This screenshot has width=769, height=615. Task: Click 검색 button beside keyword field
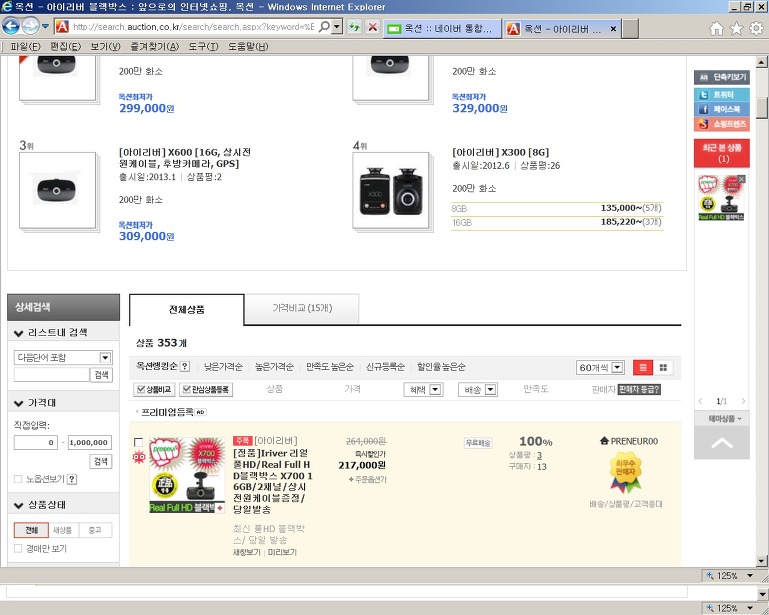pyautogui.click(x=102, y=375)
